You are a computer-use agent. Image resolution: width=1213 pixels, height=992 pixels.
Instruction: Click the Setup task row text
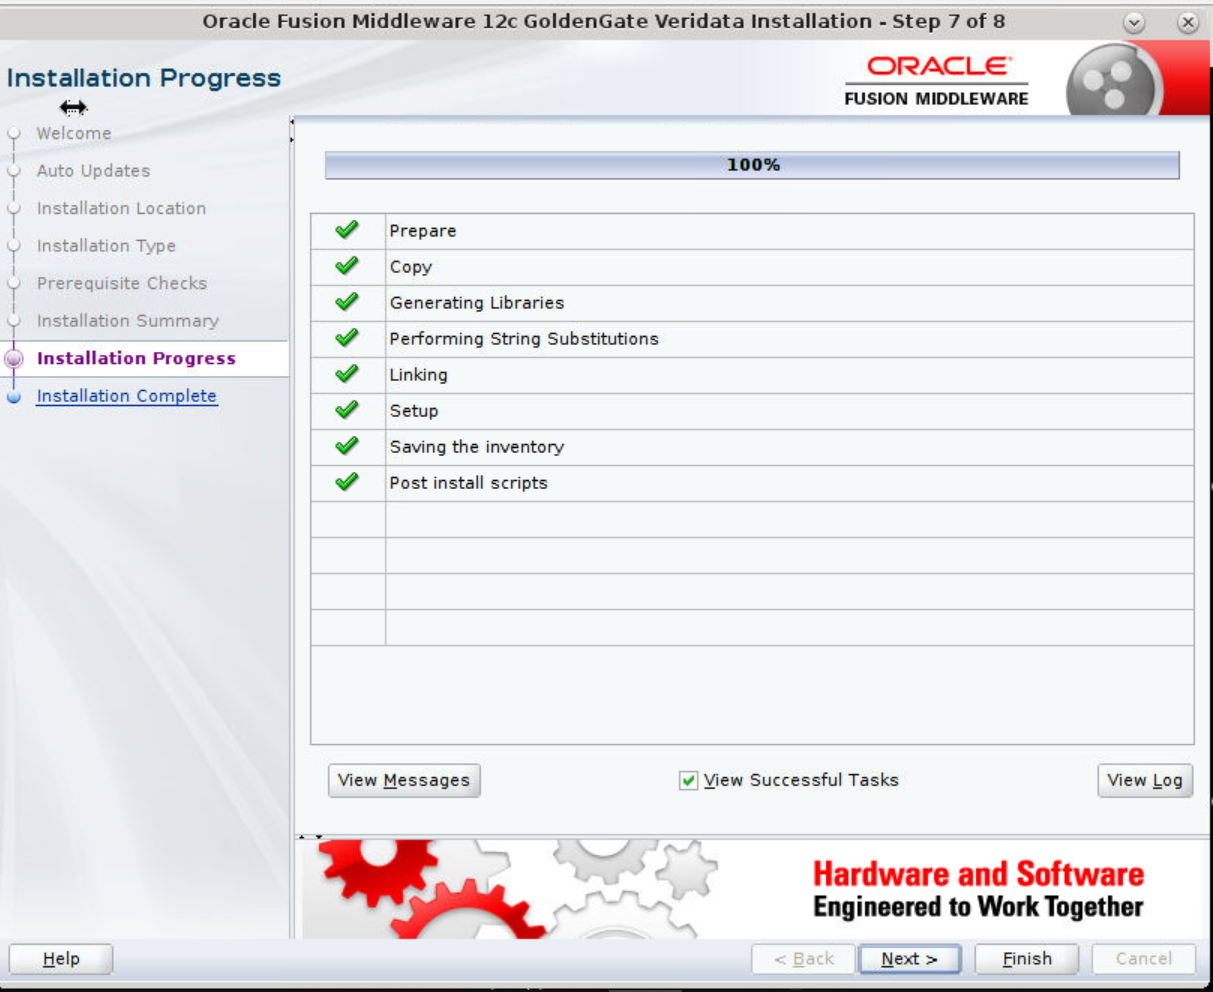coord(414,411)
